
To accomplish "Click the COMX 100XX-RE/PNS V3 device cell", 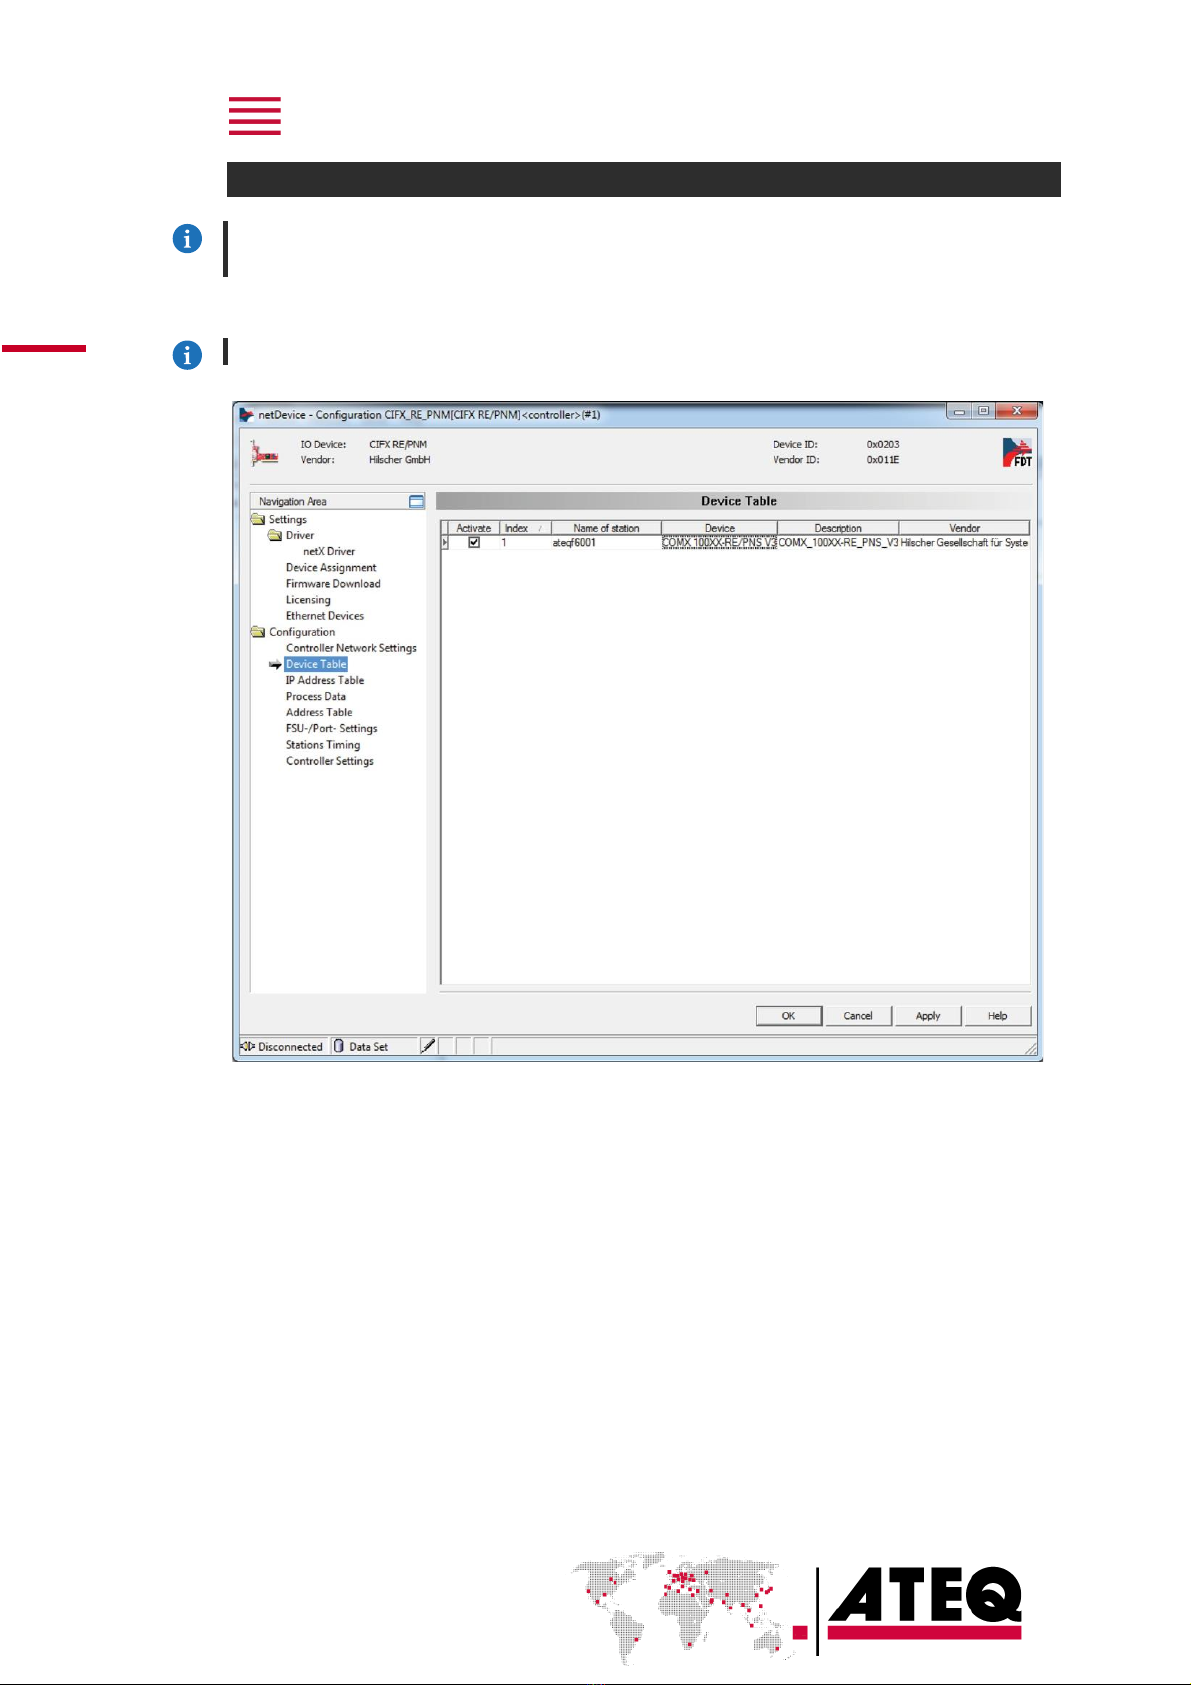I will coord(719,542).
